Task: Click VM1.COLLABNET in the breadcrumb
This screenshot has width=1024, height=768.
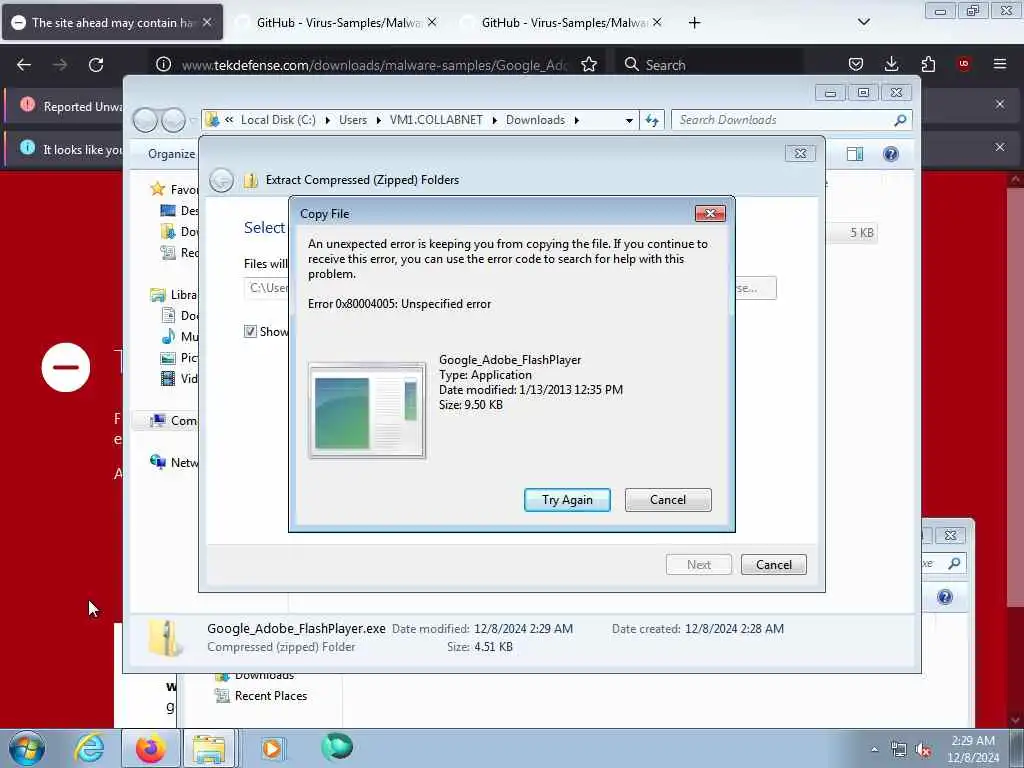Action: (x=436, y=120)
